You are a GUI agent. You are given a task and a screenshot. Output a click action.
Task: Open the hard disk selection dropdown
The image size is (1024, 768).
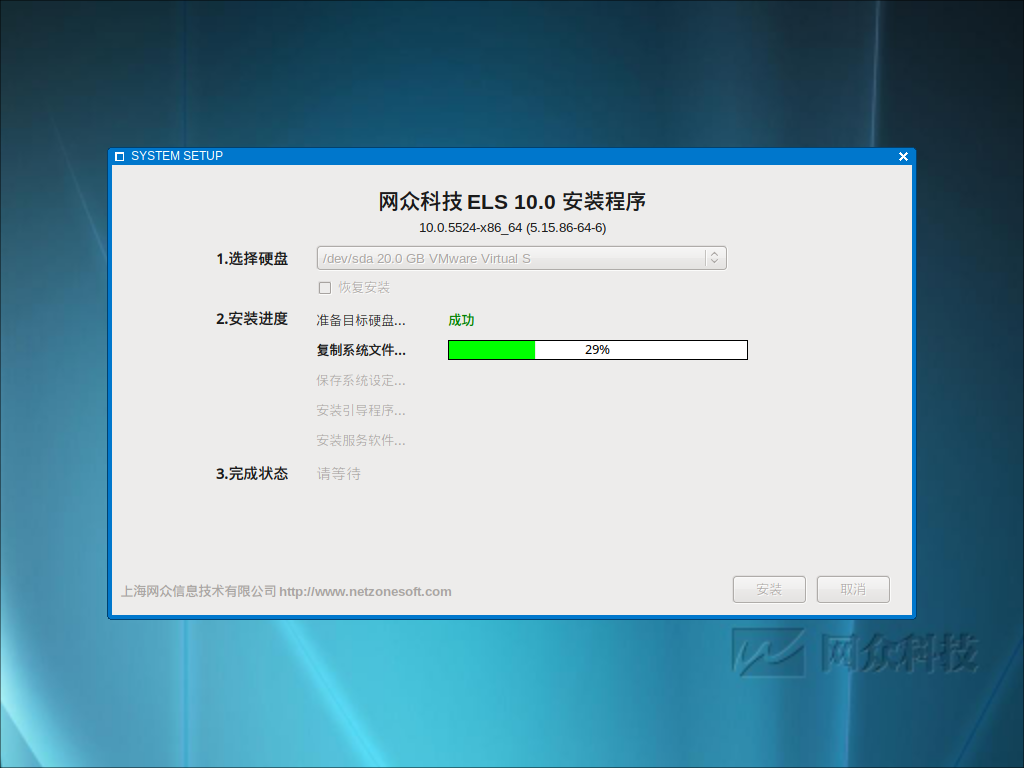coord(521,258)
